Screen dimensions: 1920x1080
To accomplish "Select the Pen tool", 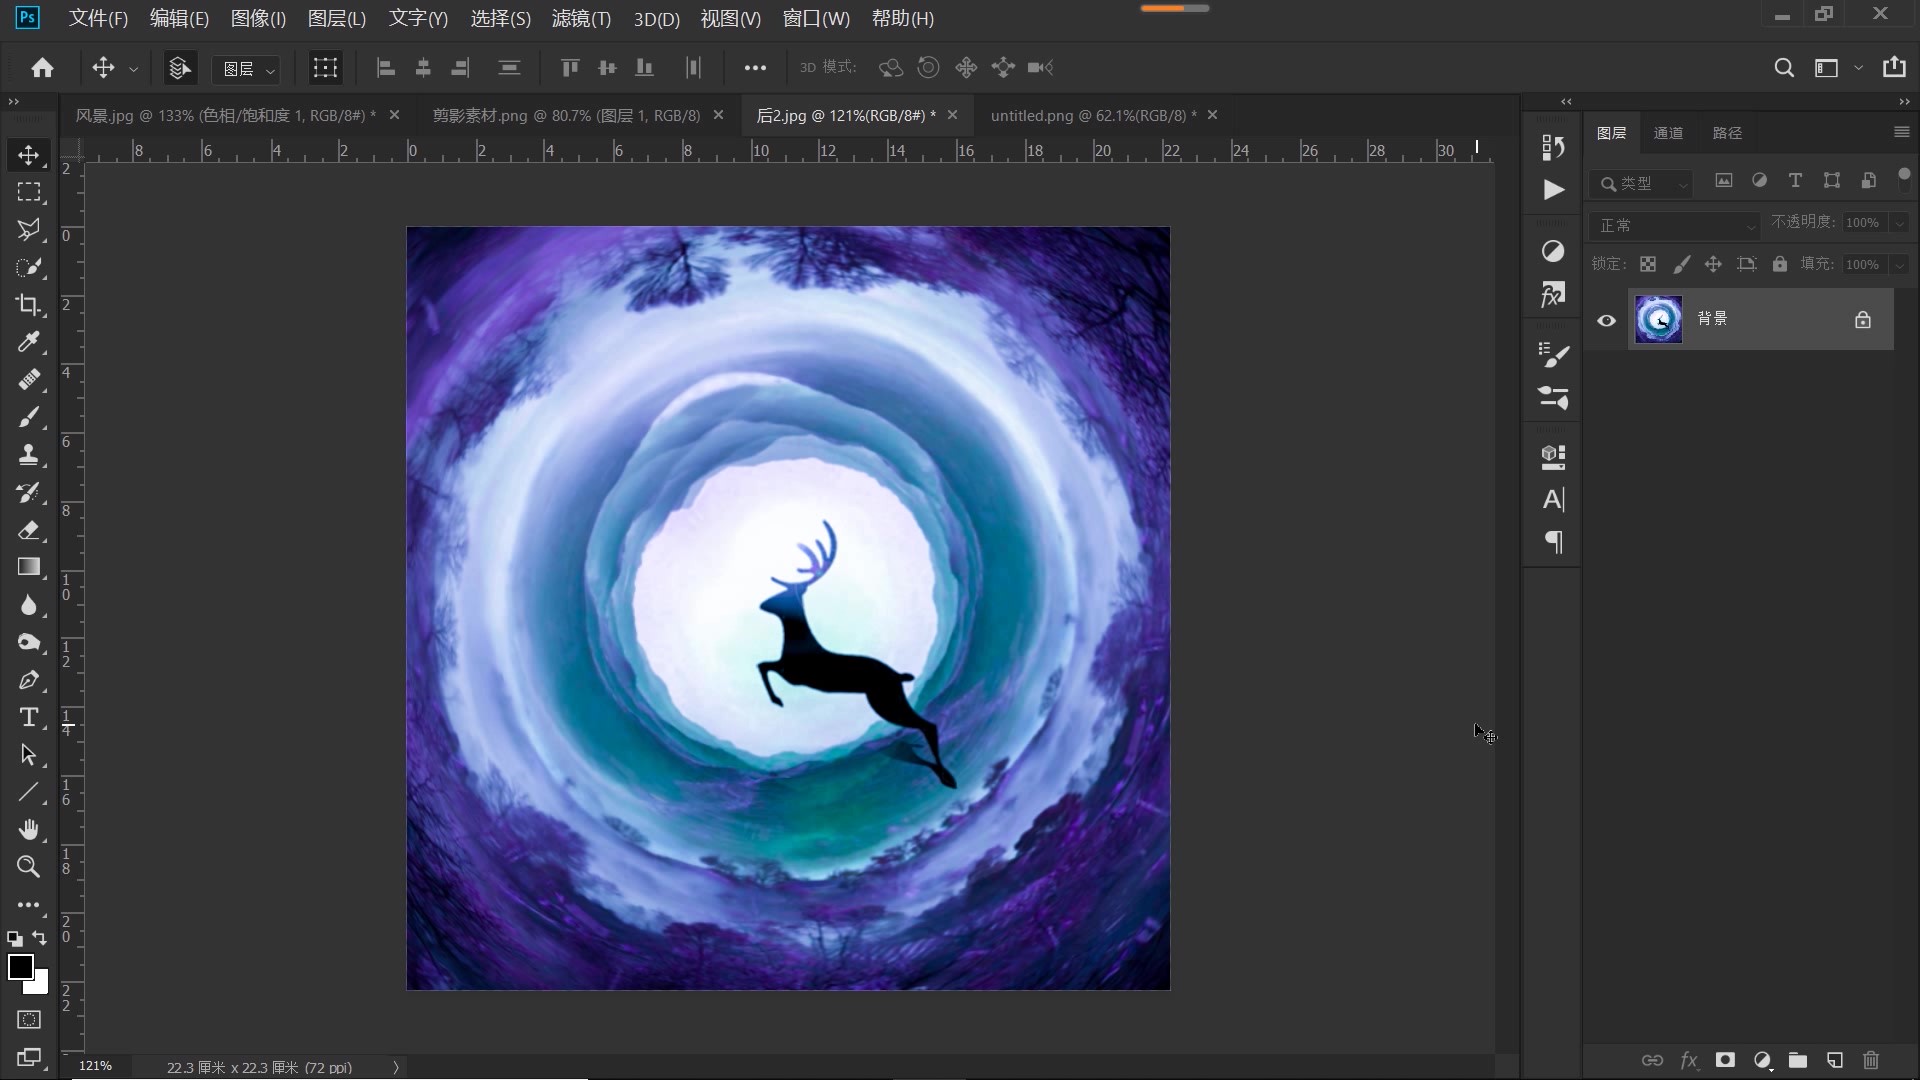I will [28, 681].
